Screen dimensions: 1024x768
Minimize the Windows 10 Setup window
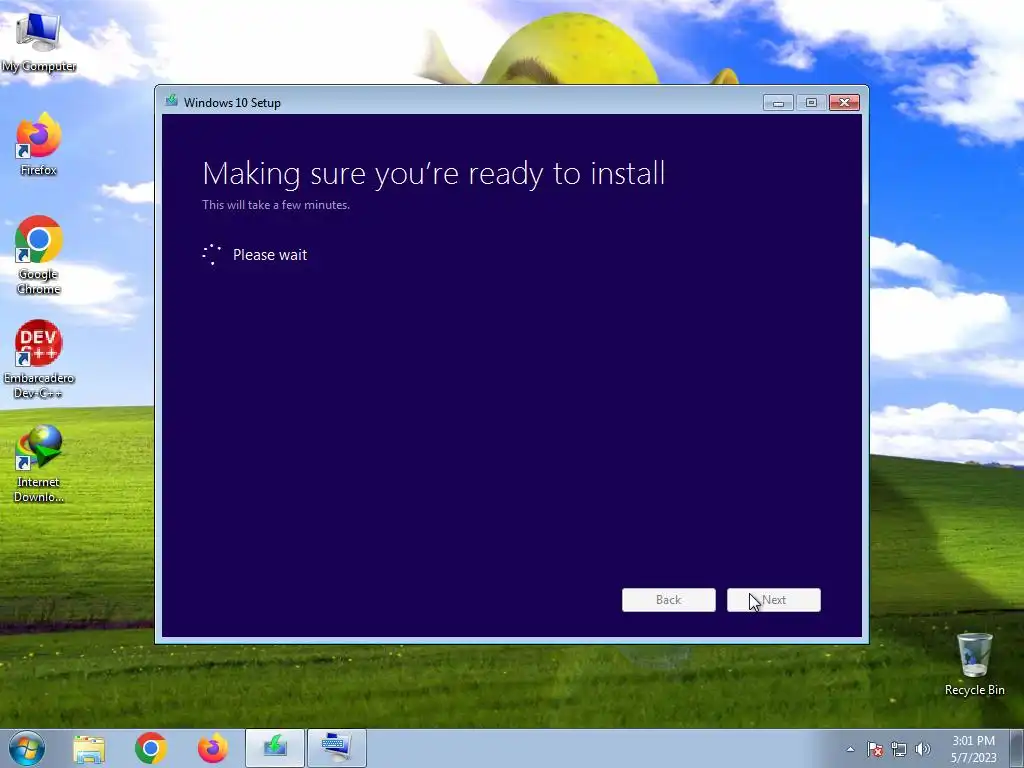(x=778, y=103)
